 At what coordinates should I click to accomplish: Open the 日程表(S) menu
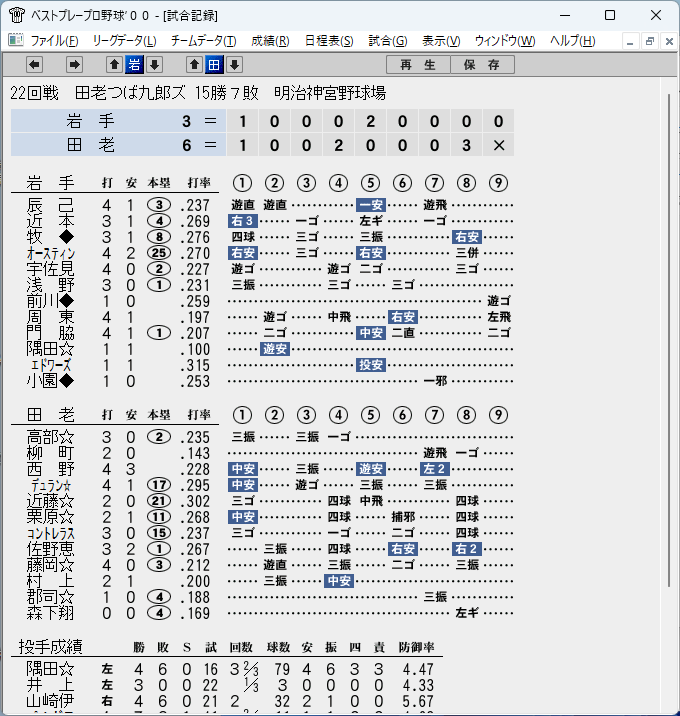tap(329, 41)
